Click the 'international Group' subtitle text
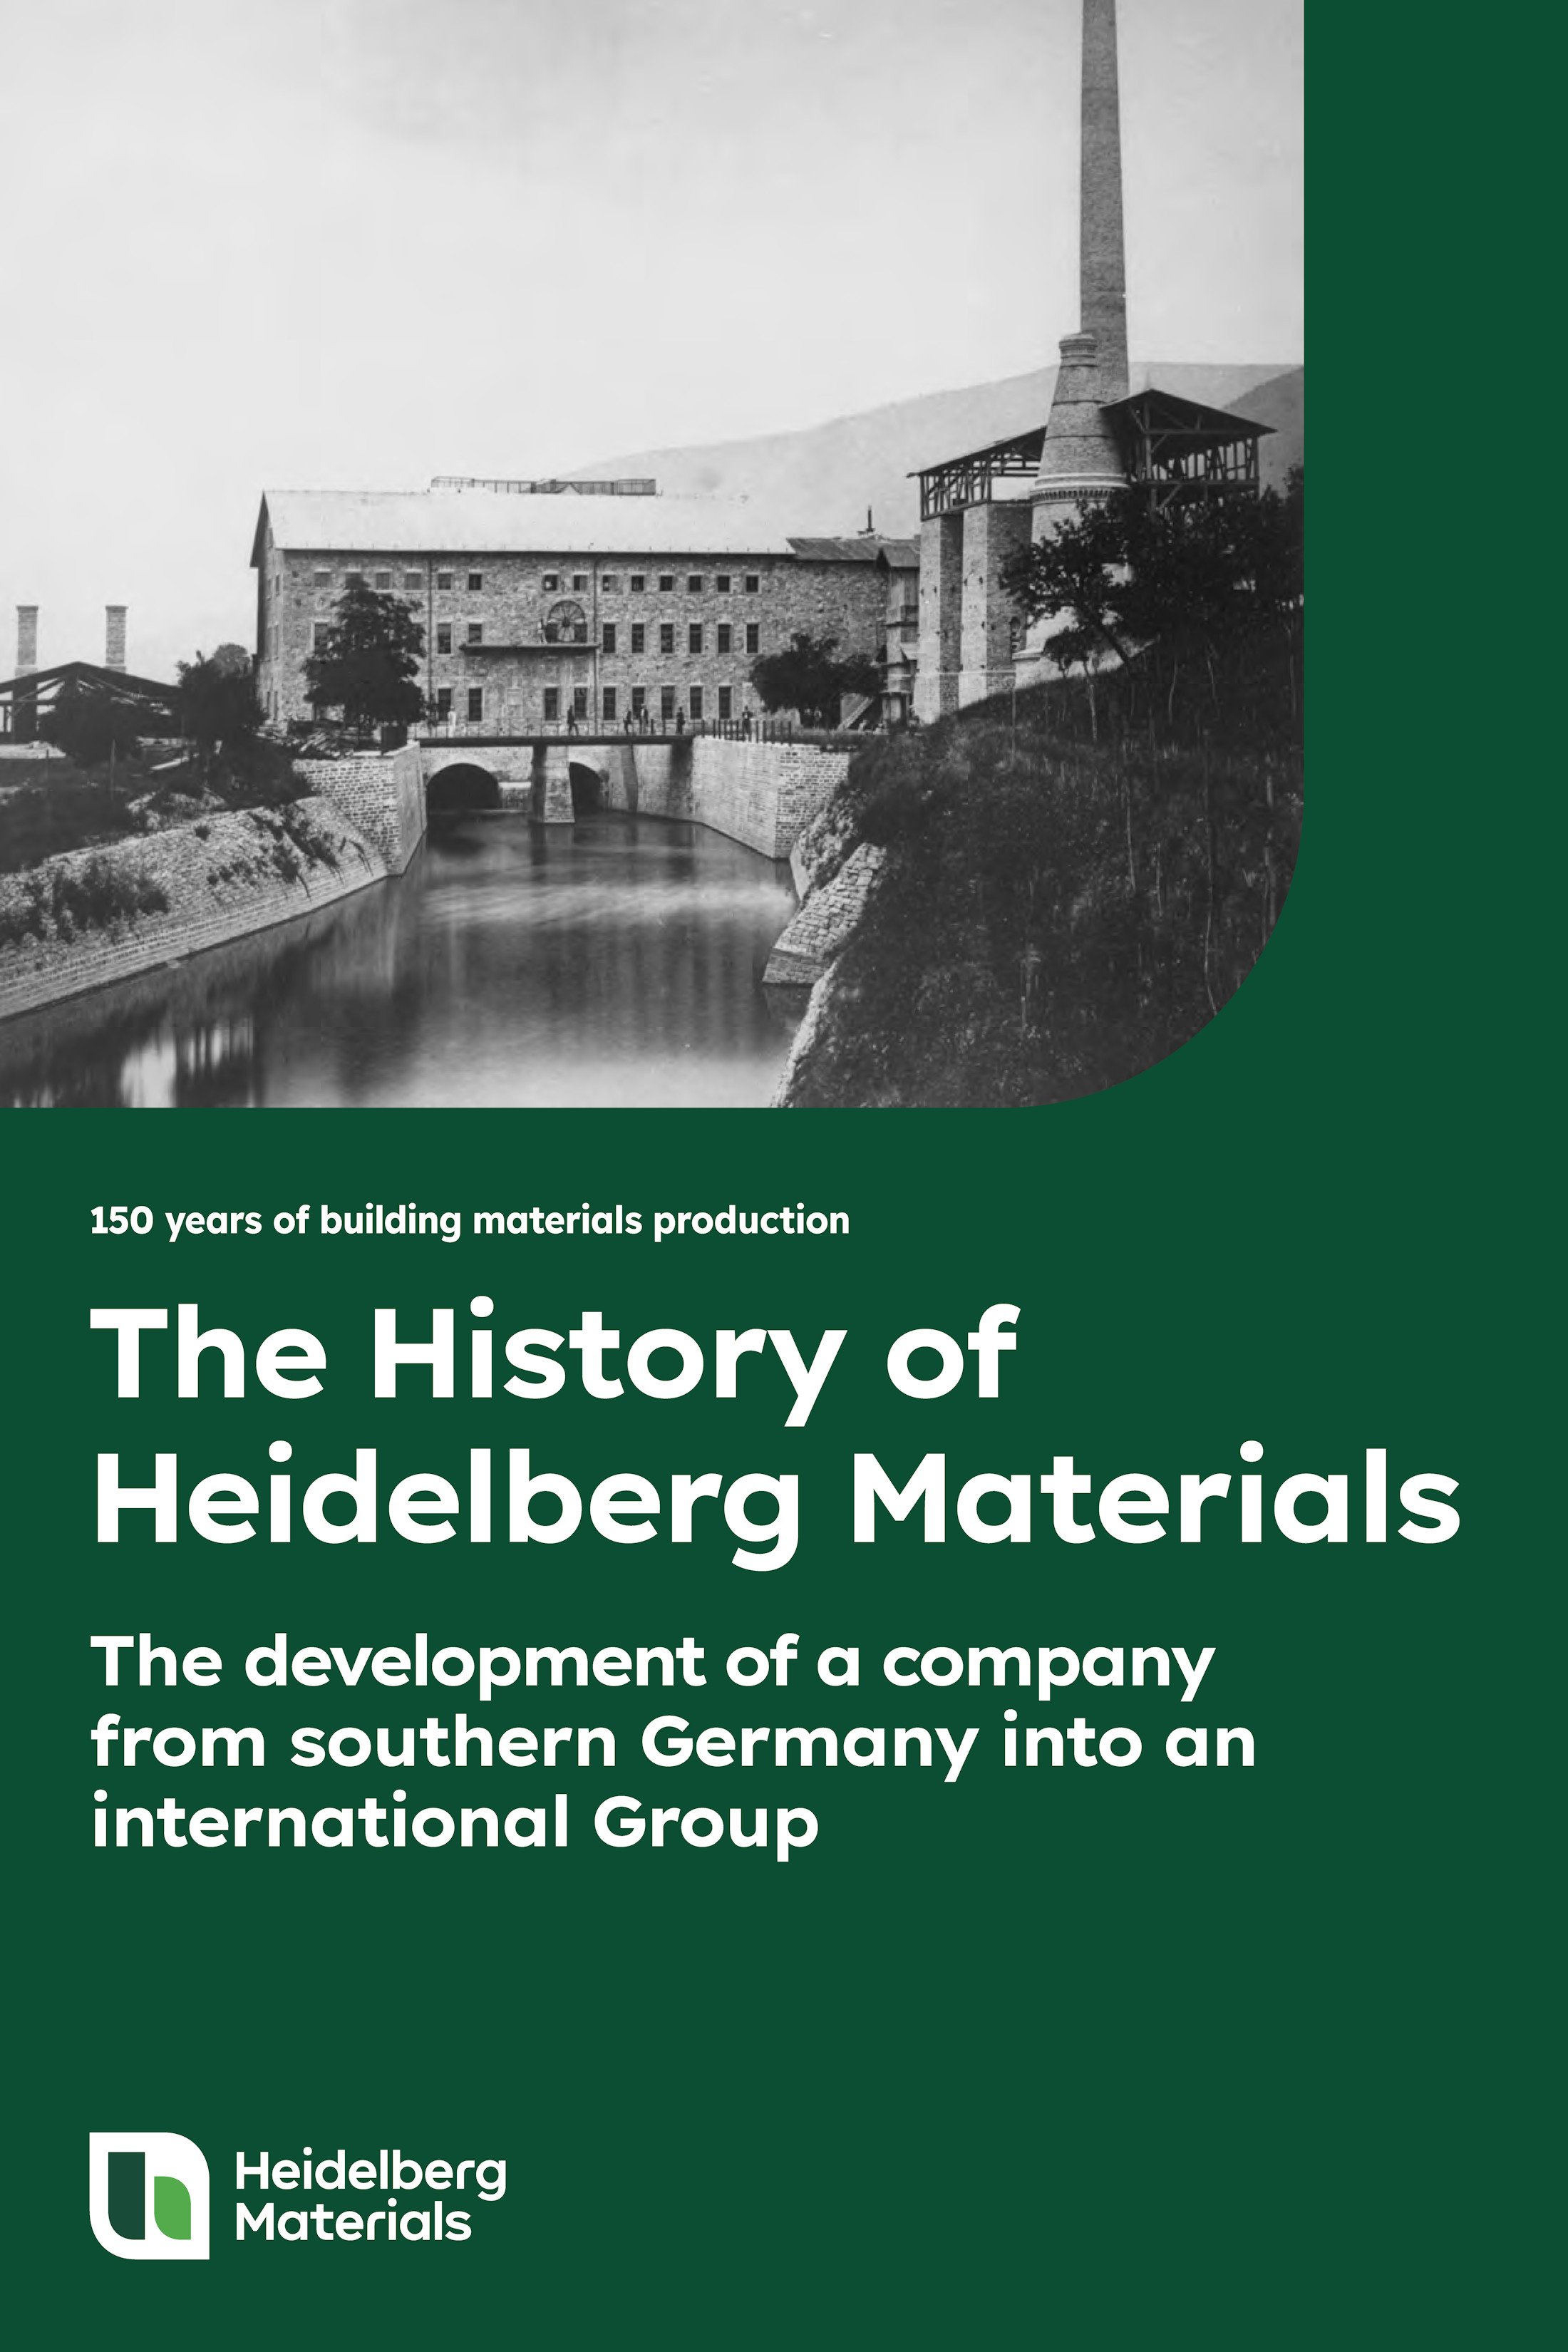Image resolution: width=1568 pixels, height=2352 pixels. pos(455,1822)
